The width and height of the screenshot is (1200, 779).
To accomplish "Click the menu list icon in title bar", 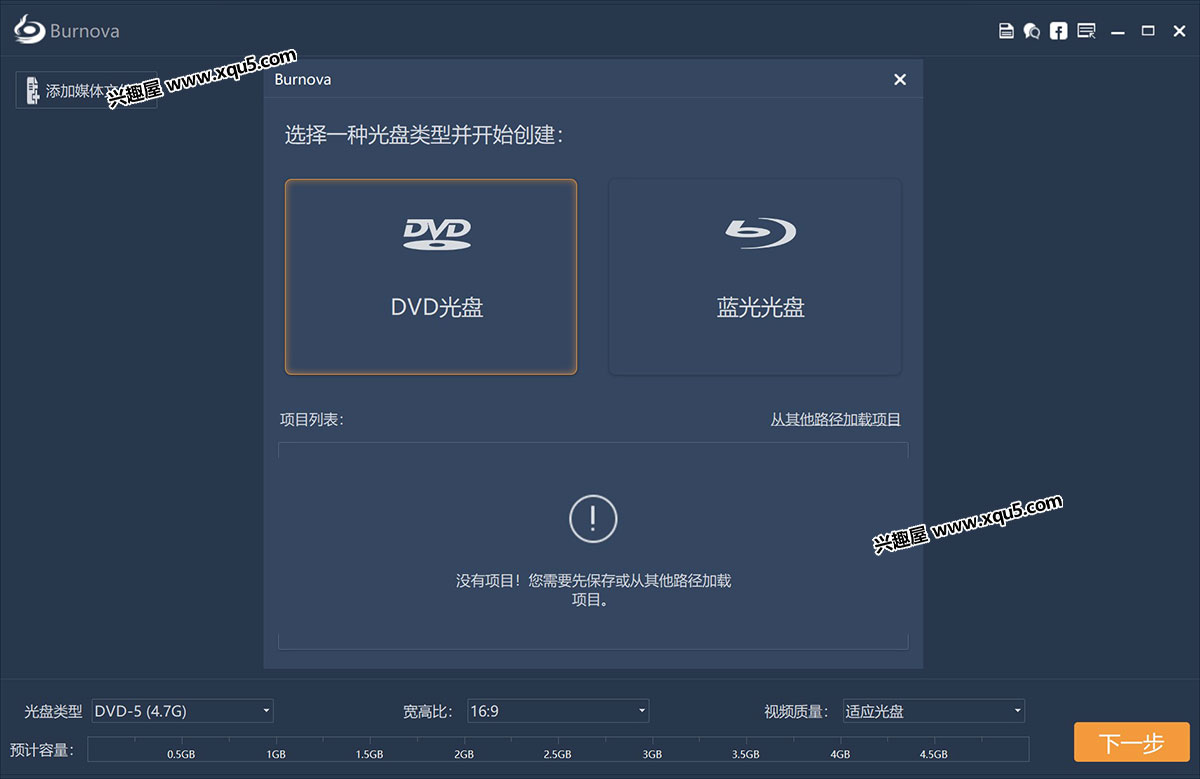I will pyautogui.click(x=1086, y=31).
